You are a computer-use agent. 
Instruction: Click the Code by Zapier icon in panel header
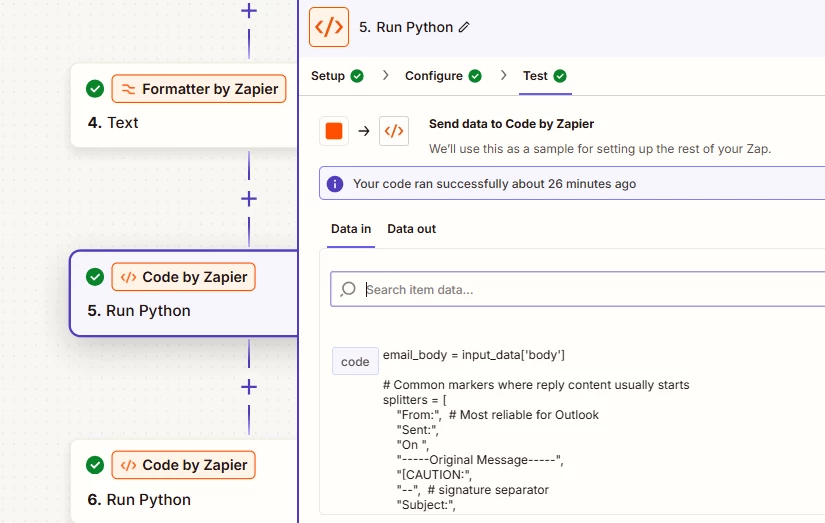point(329,27)
